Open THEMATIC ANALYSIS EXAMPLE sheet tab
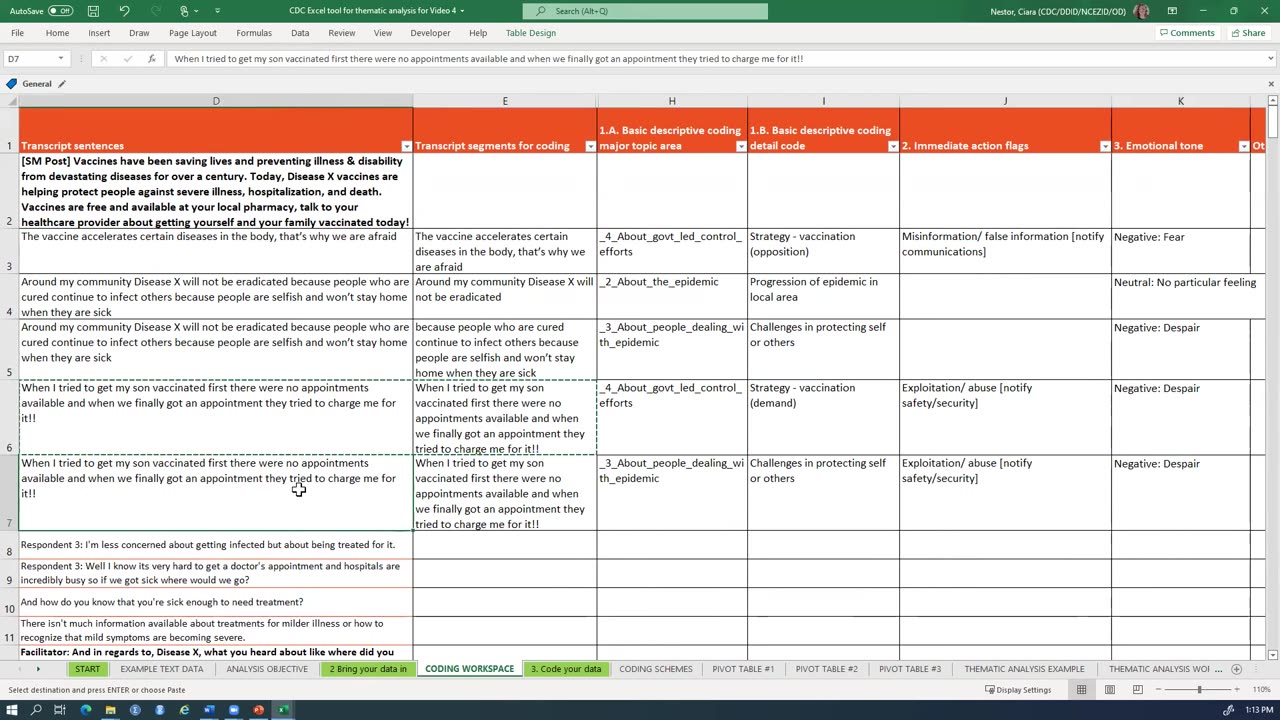This screenshot has height=720, width=1280. pos(1024,669)
